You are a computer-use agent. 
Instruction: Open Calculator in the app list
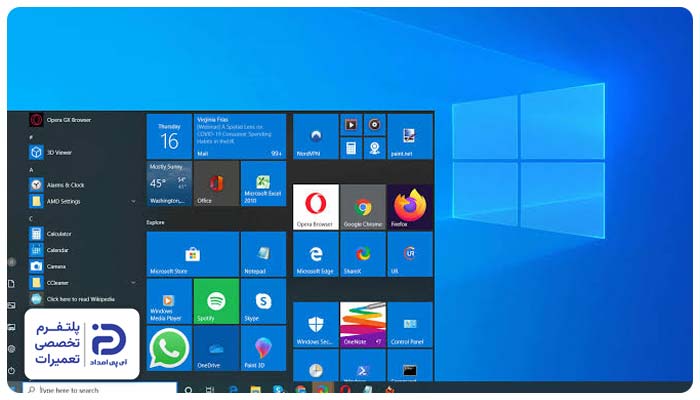tap(83, 233)
